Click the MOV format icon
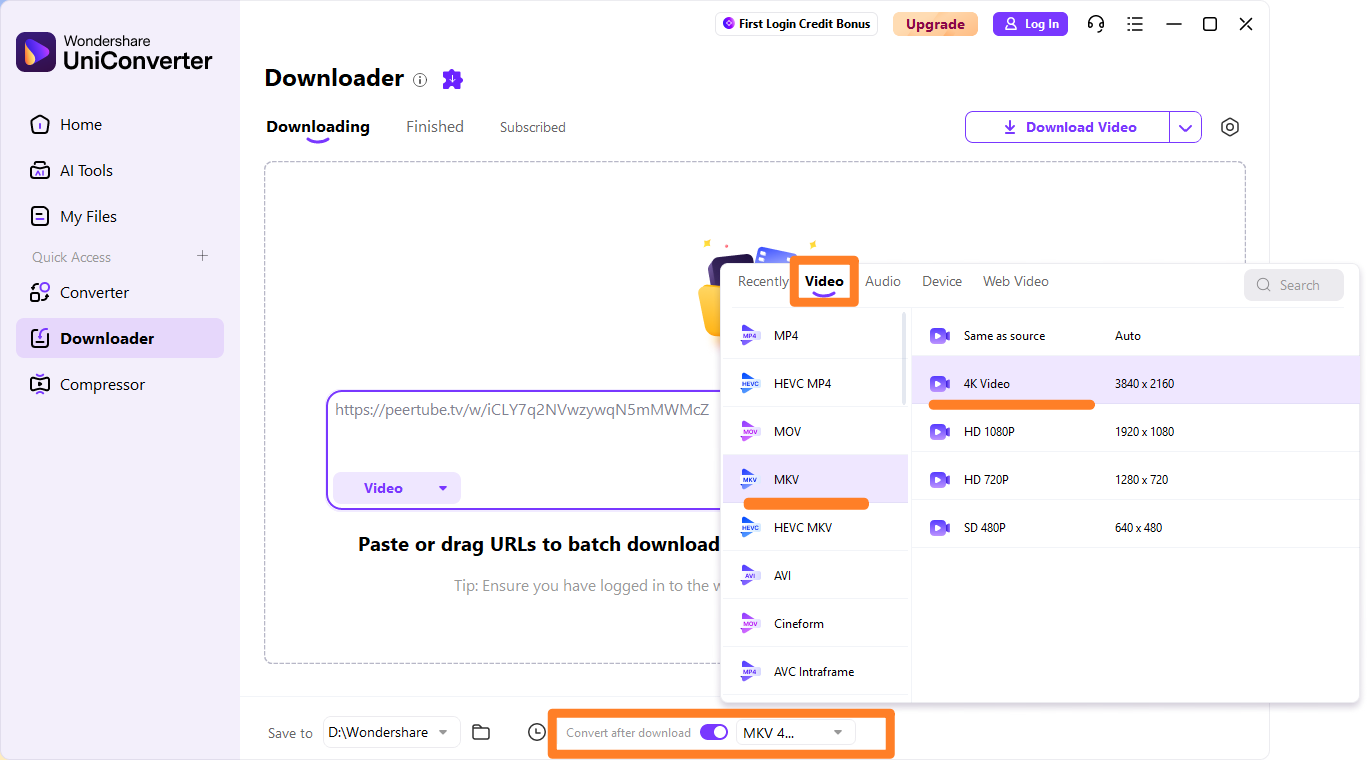The width and height of the screenshot is (1367, 760). (x=750, y=432)
